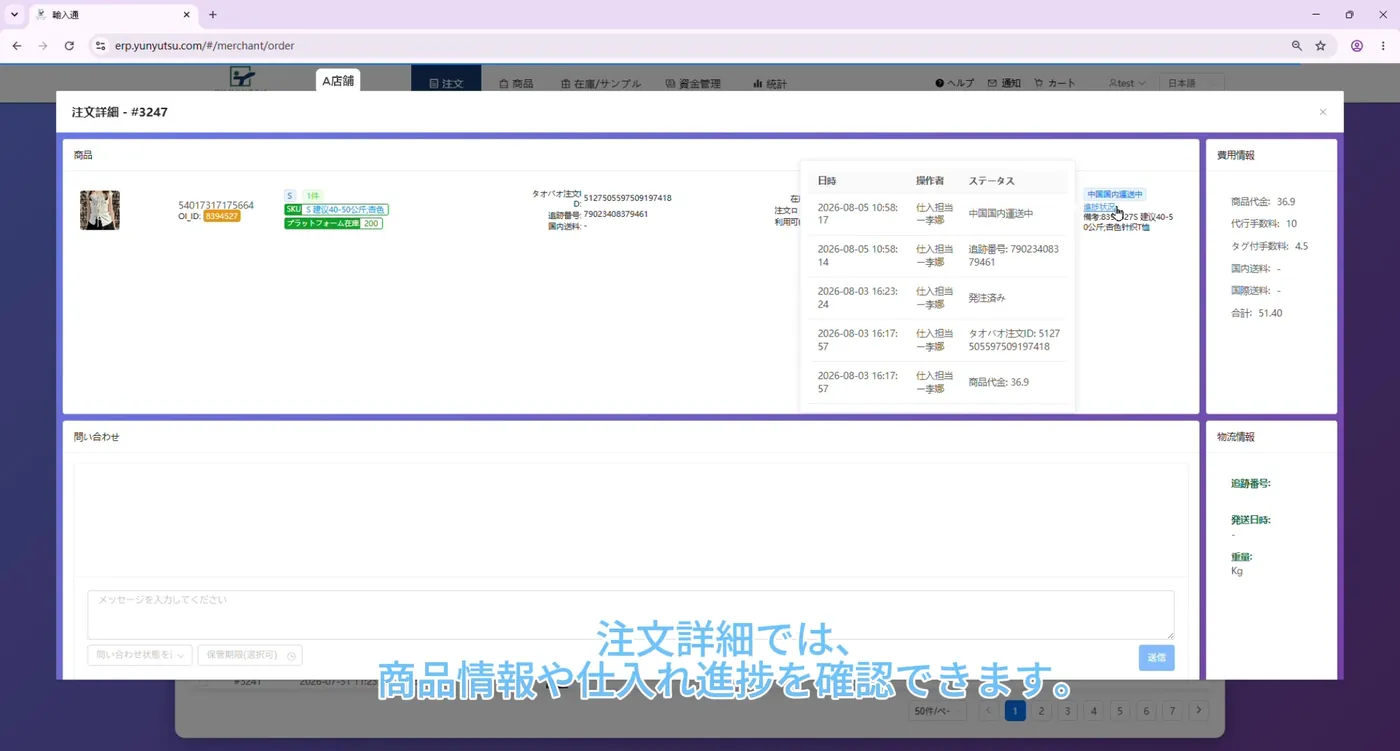Open the 在庫/サンプル navigation tab
The image size is (1400, 751).
601,84
